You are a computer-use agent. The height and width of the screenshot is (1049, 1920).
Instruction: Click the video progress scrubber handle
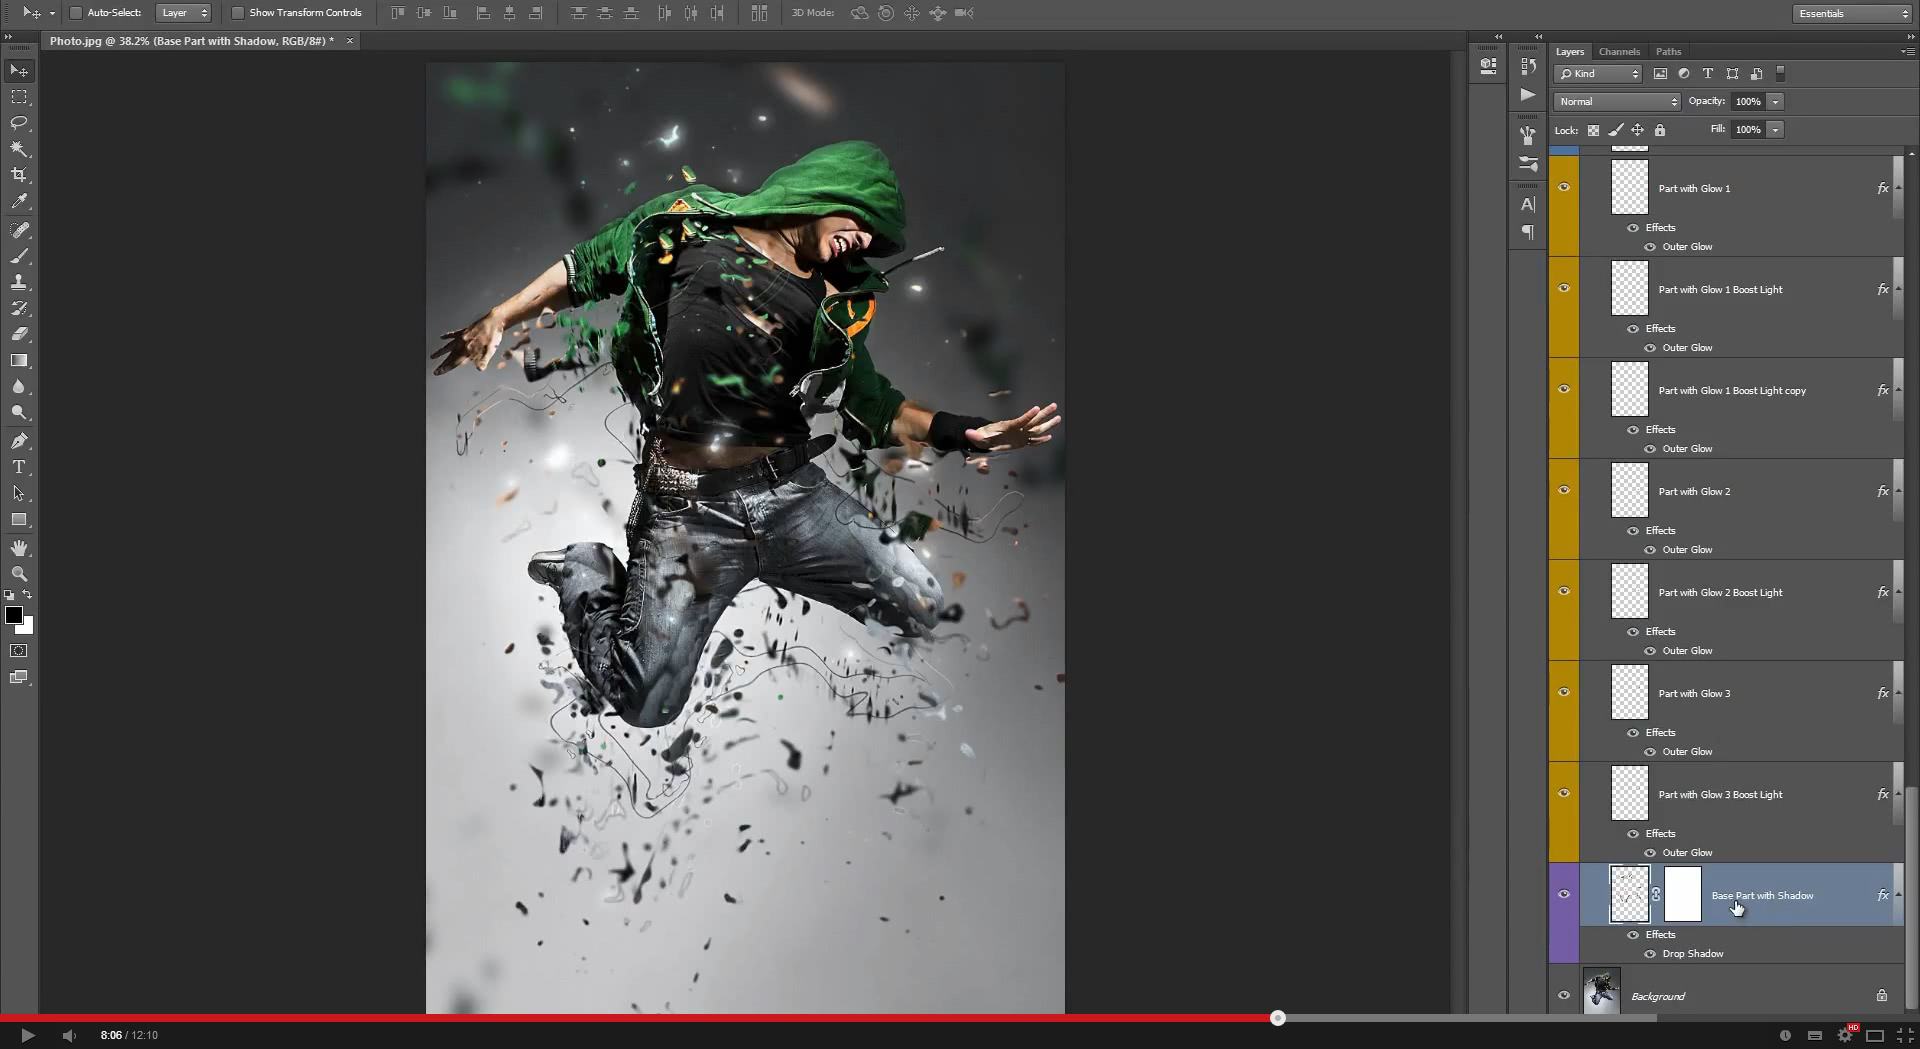(1277, 1018)
